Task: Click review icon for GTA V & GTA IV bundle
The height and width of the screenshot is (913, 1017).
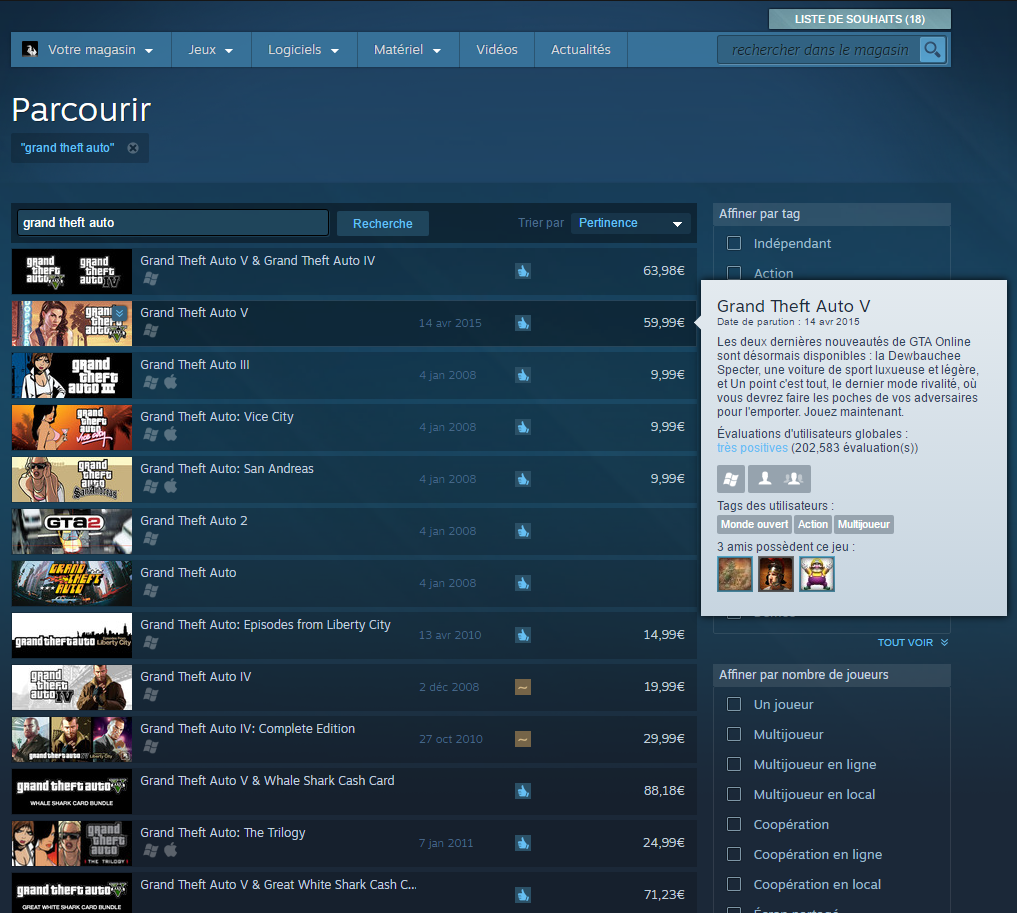Action: point(523,271)
